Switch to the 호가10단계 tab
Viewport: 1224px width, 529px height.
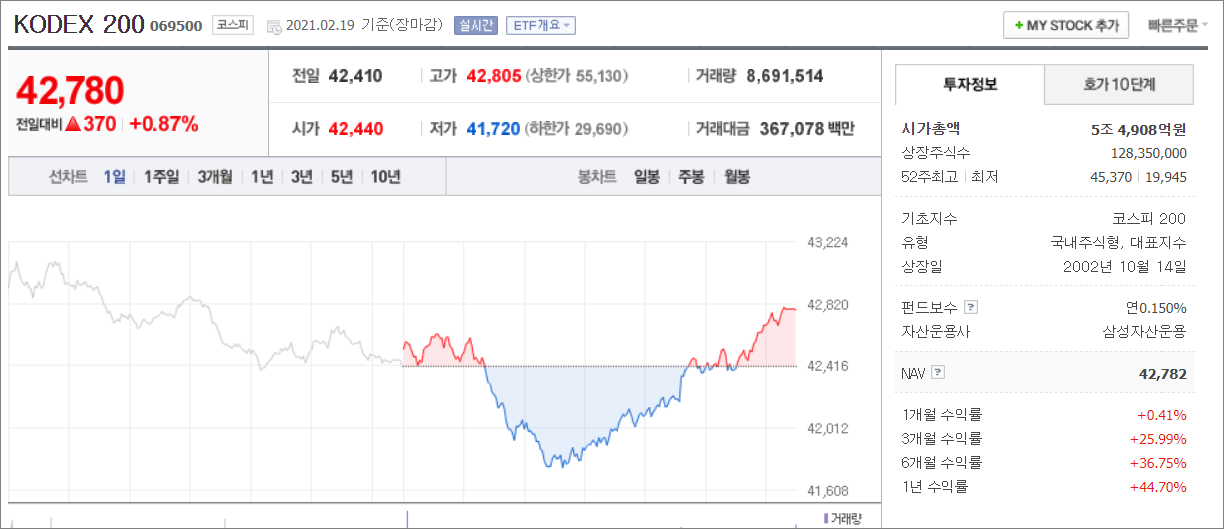point(1119,84)
